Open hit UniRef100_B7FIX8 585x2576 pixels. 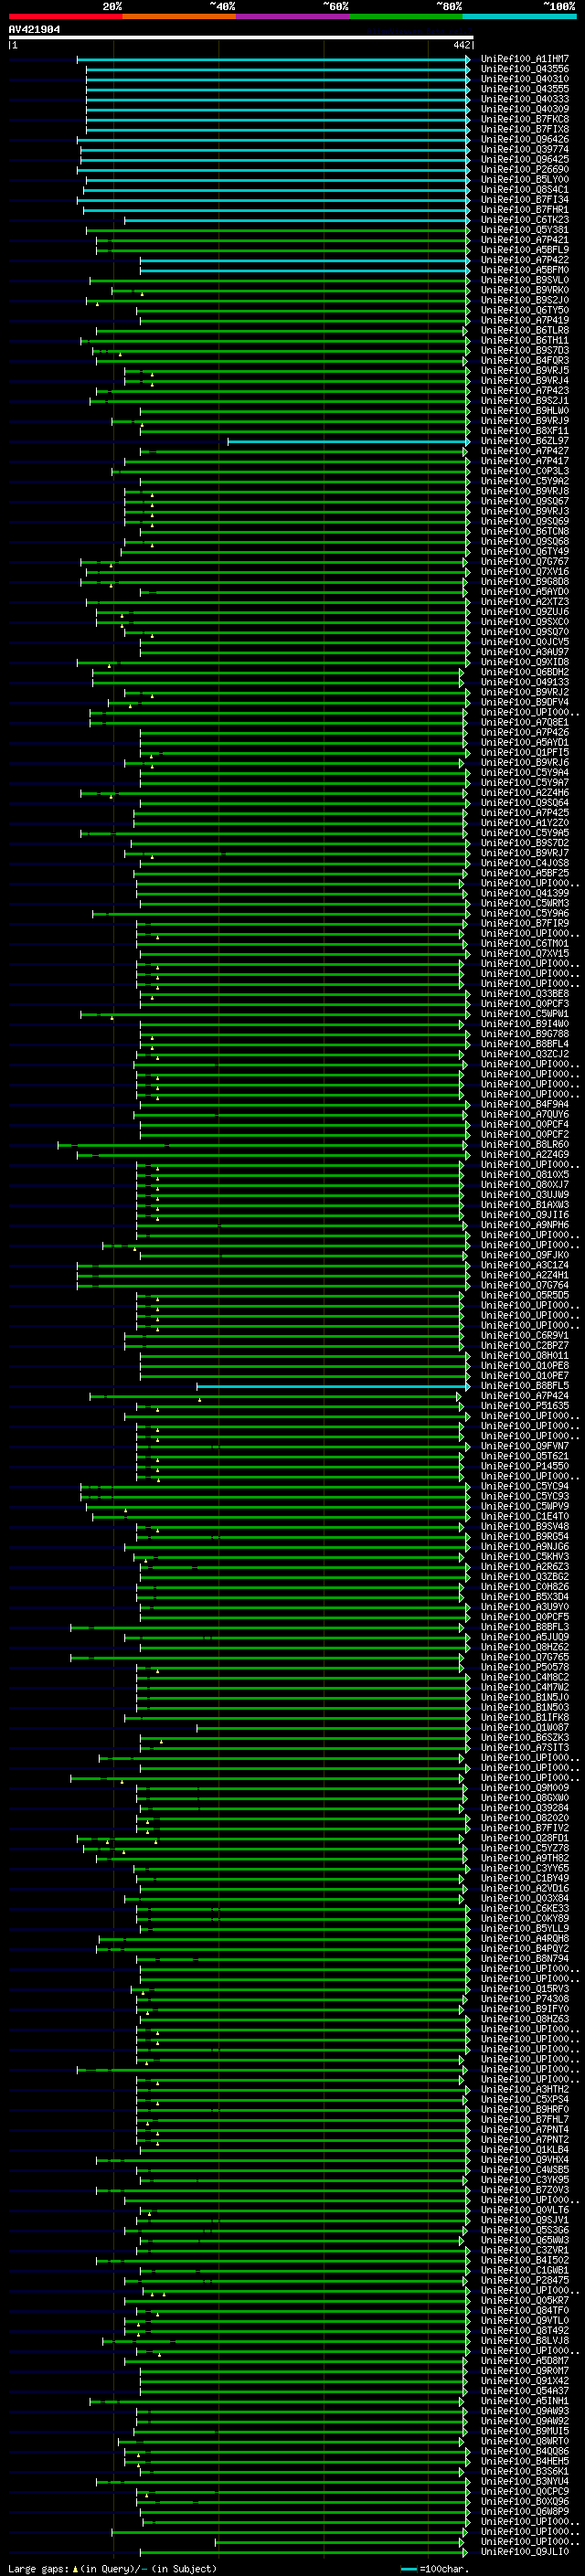point(525,129)
